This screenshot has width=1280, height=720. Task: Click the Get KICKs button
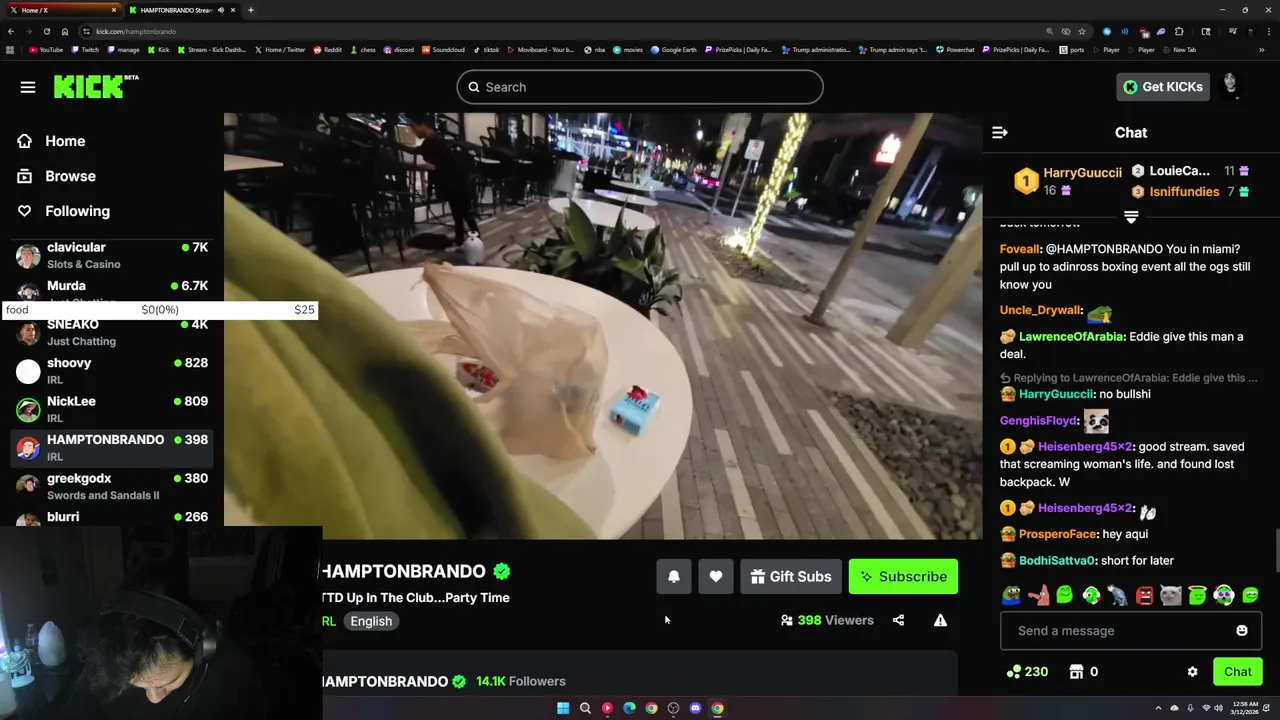1163,87
